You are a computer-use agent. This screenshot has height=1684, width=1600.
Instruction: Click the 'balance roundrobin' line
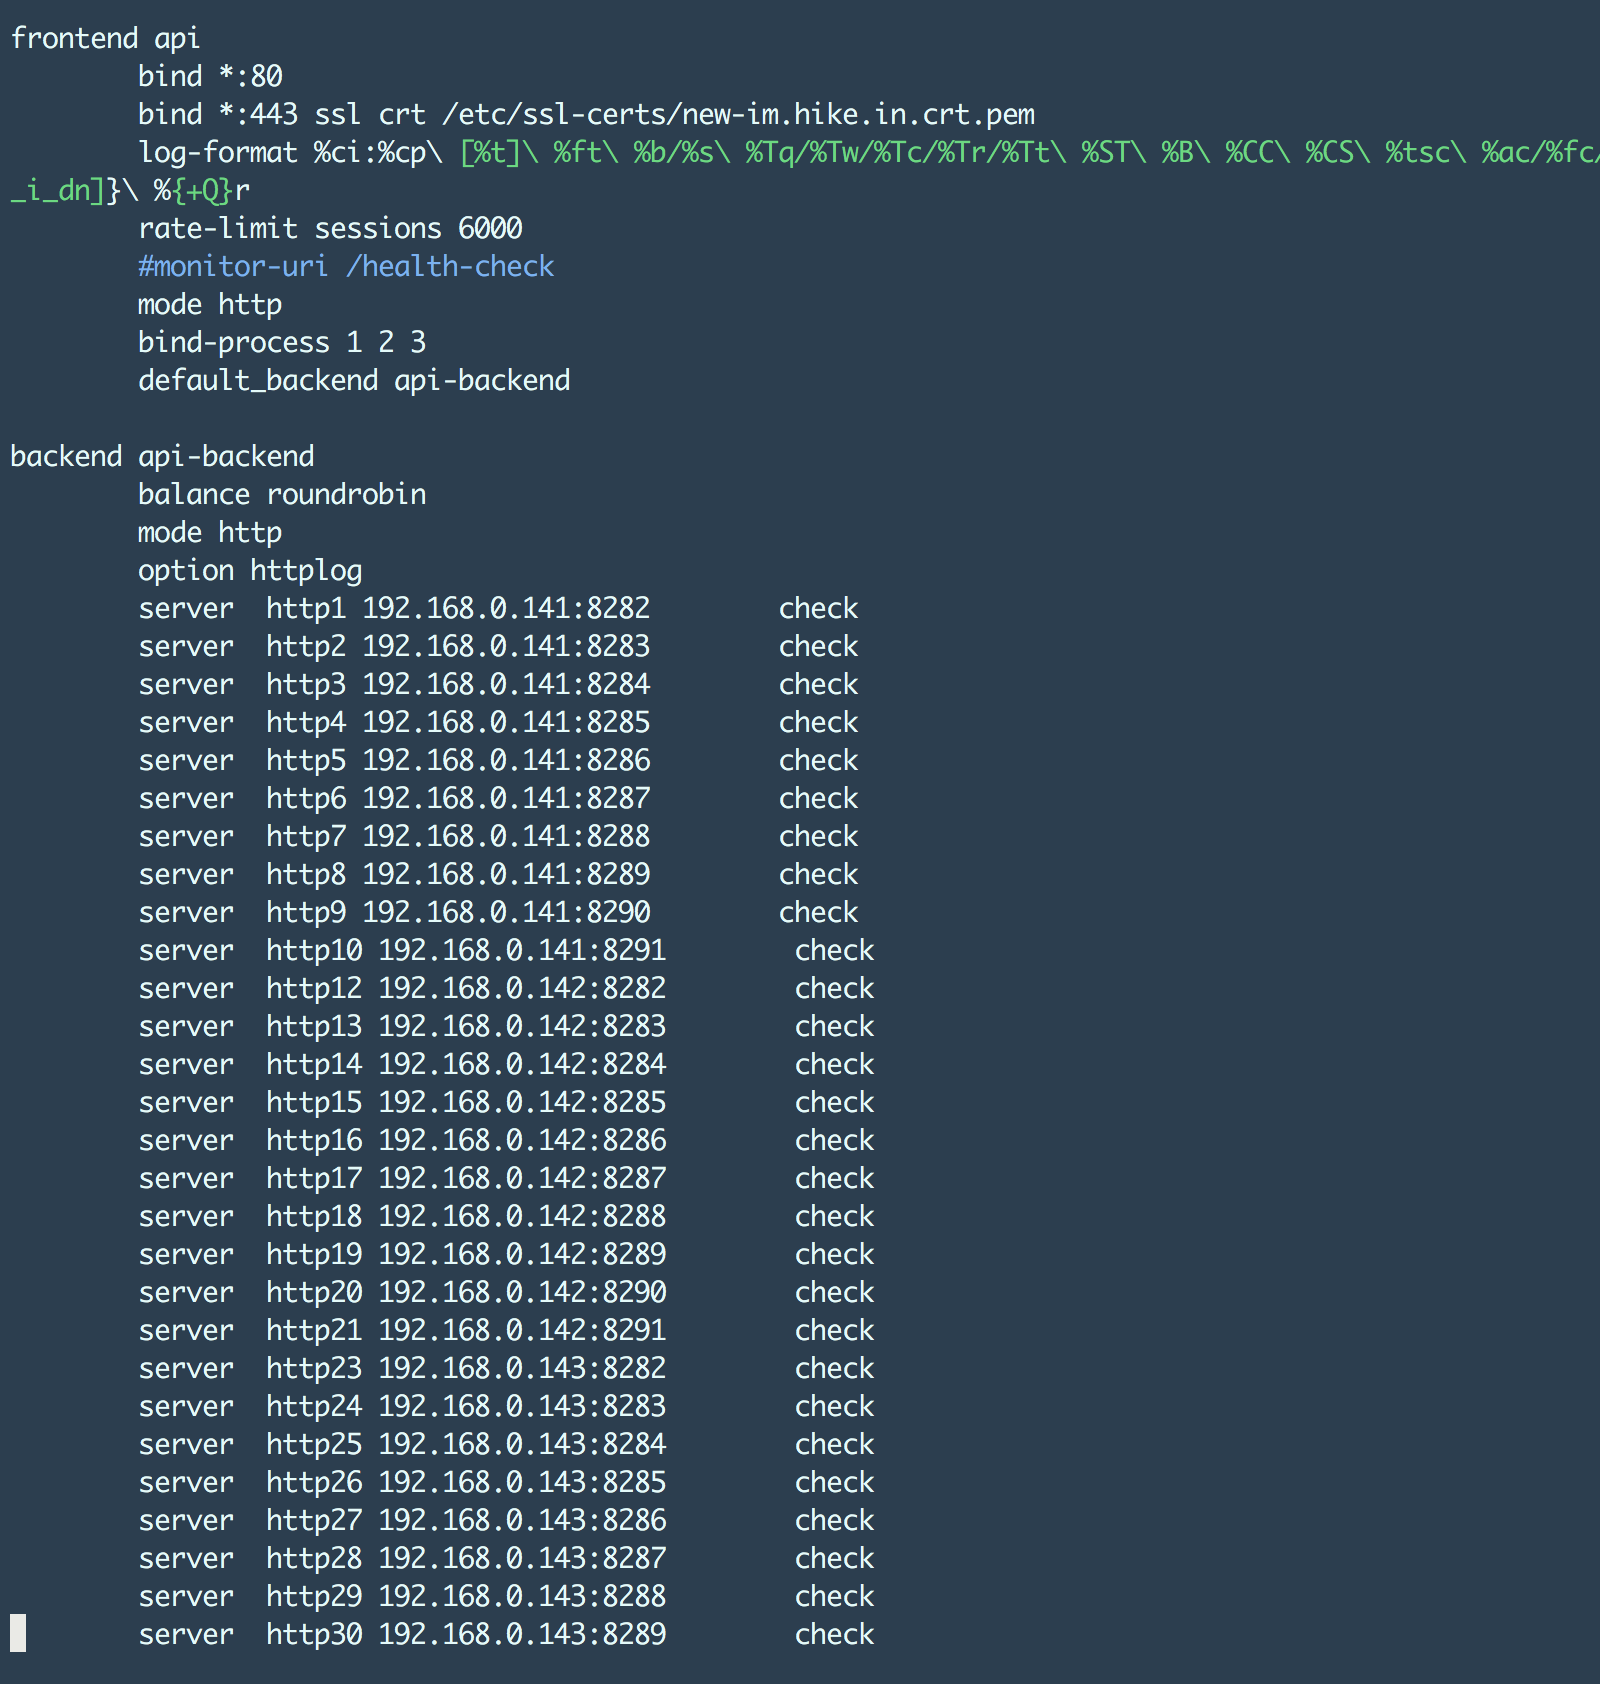pyautogui.click(x=282, y=494)
